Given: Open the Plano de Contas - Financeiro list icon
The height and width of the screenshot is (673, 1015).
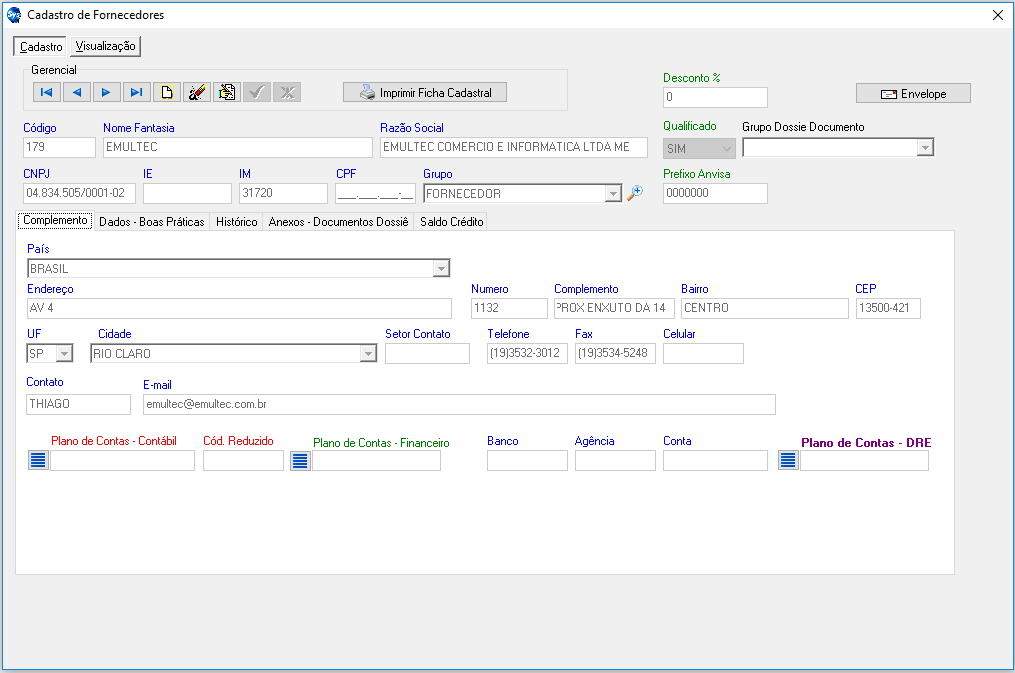Looking at the screenshot, I should tap(300, 460).
